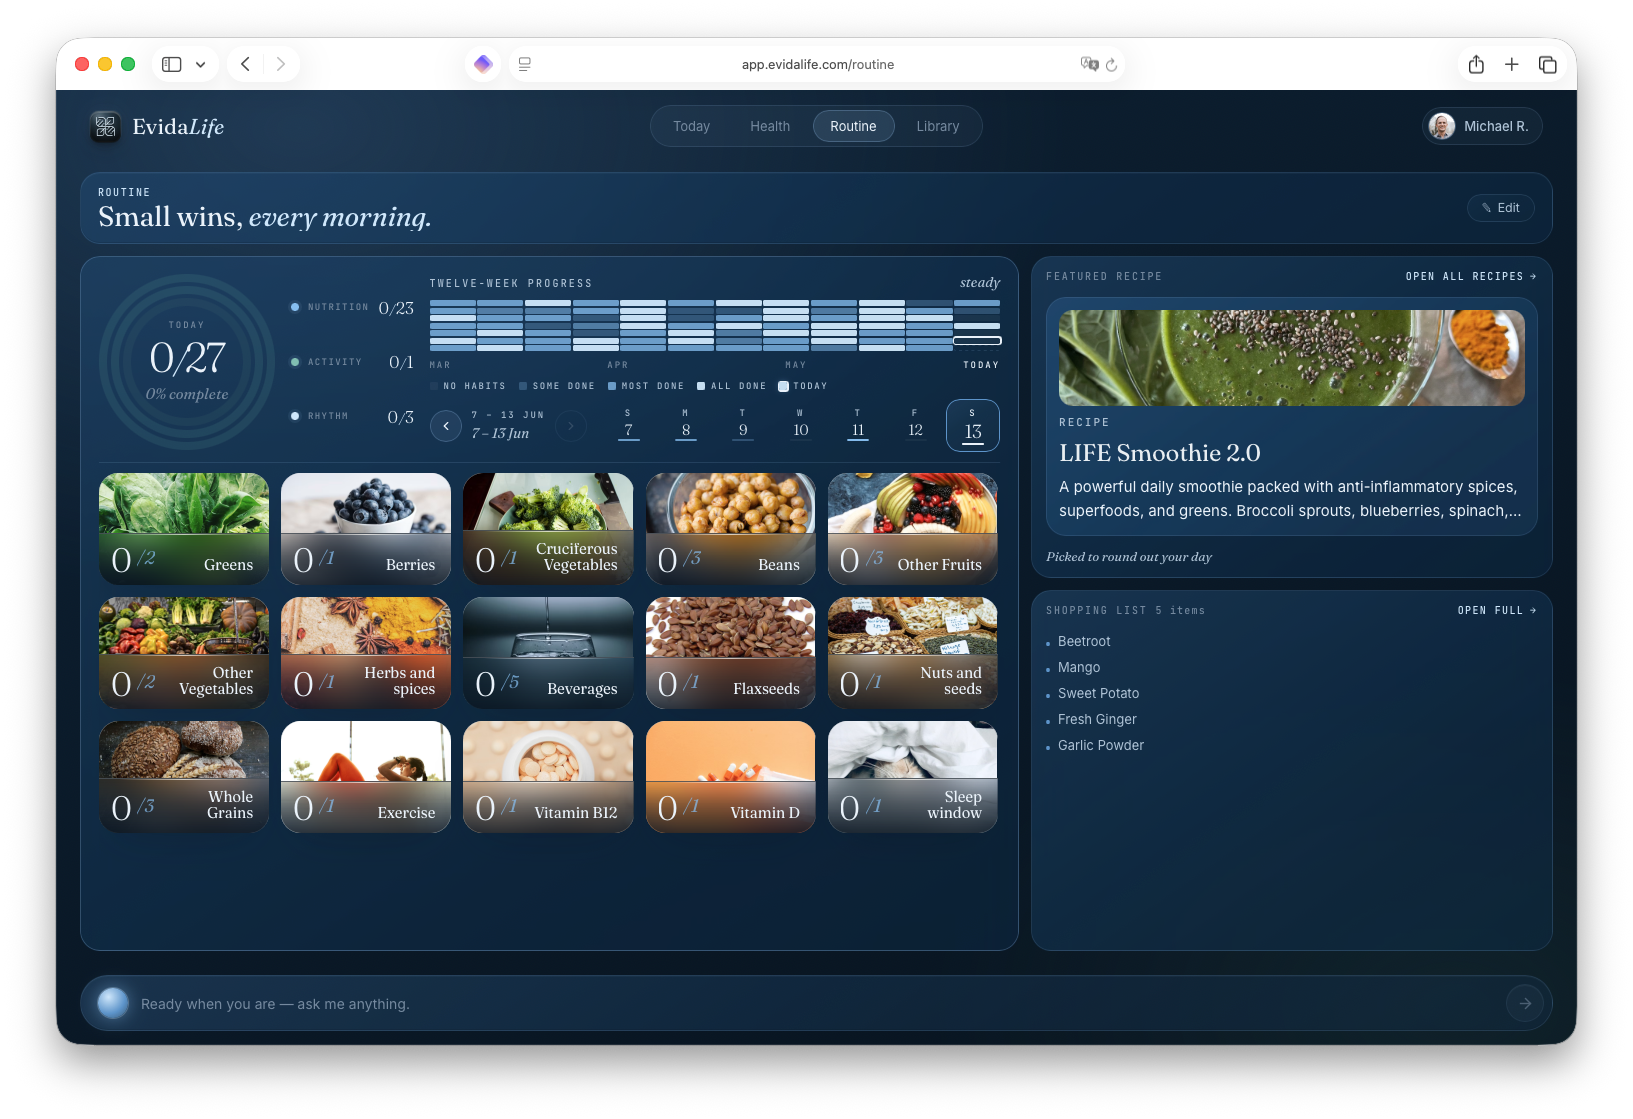Click the Nutrition 0/23 stat

pyautogui.click(x=352, y=308)
